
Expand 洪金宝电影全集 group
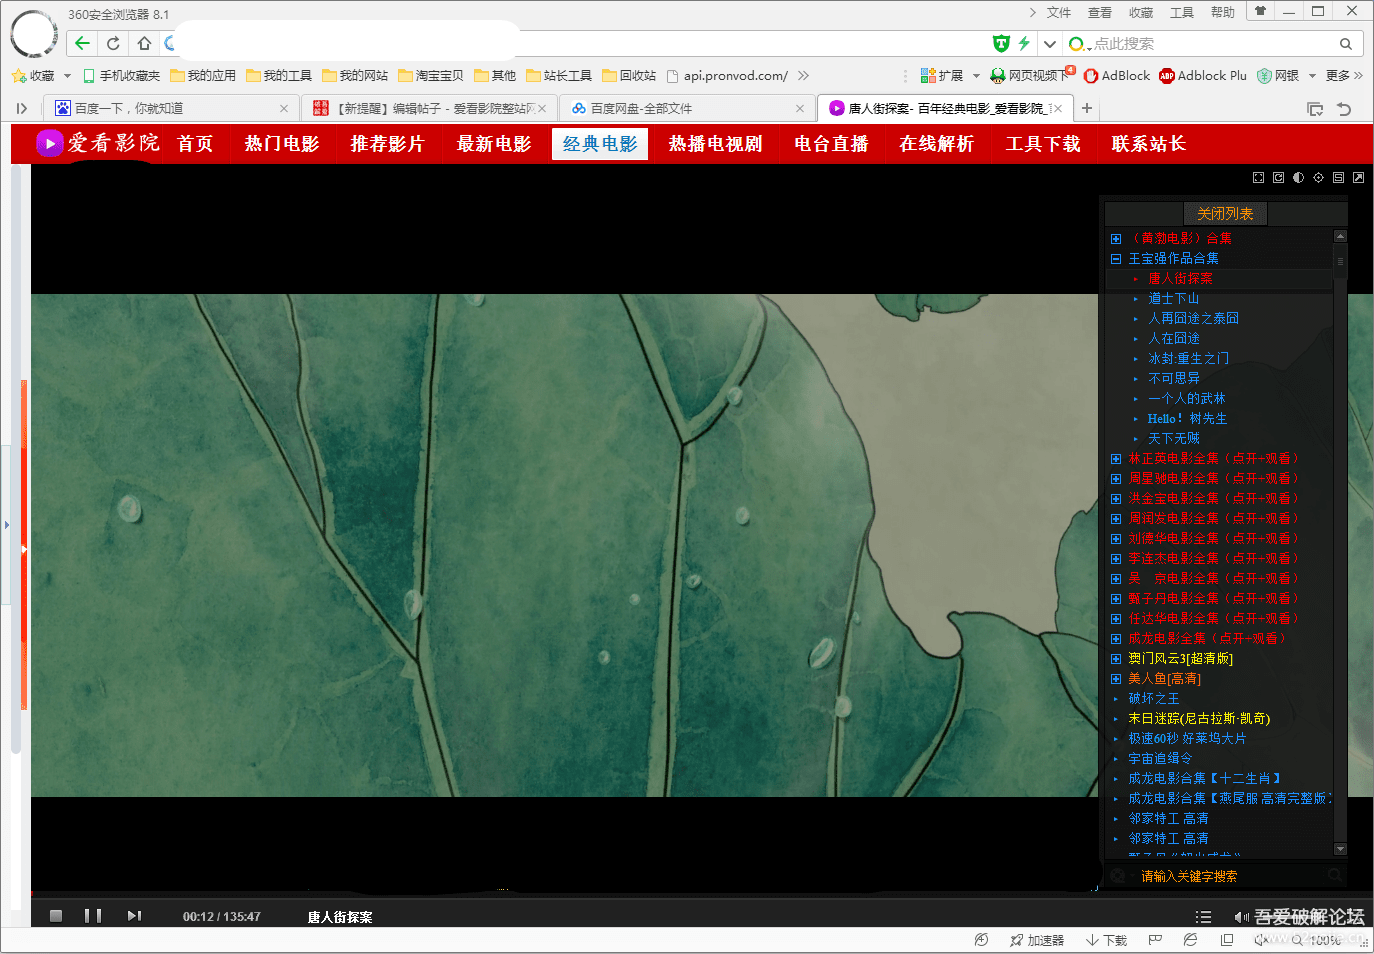1116,498
